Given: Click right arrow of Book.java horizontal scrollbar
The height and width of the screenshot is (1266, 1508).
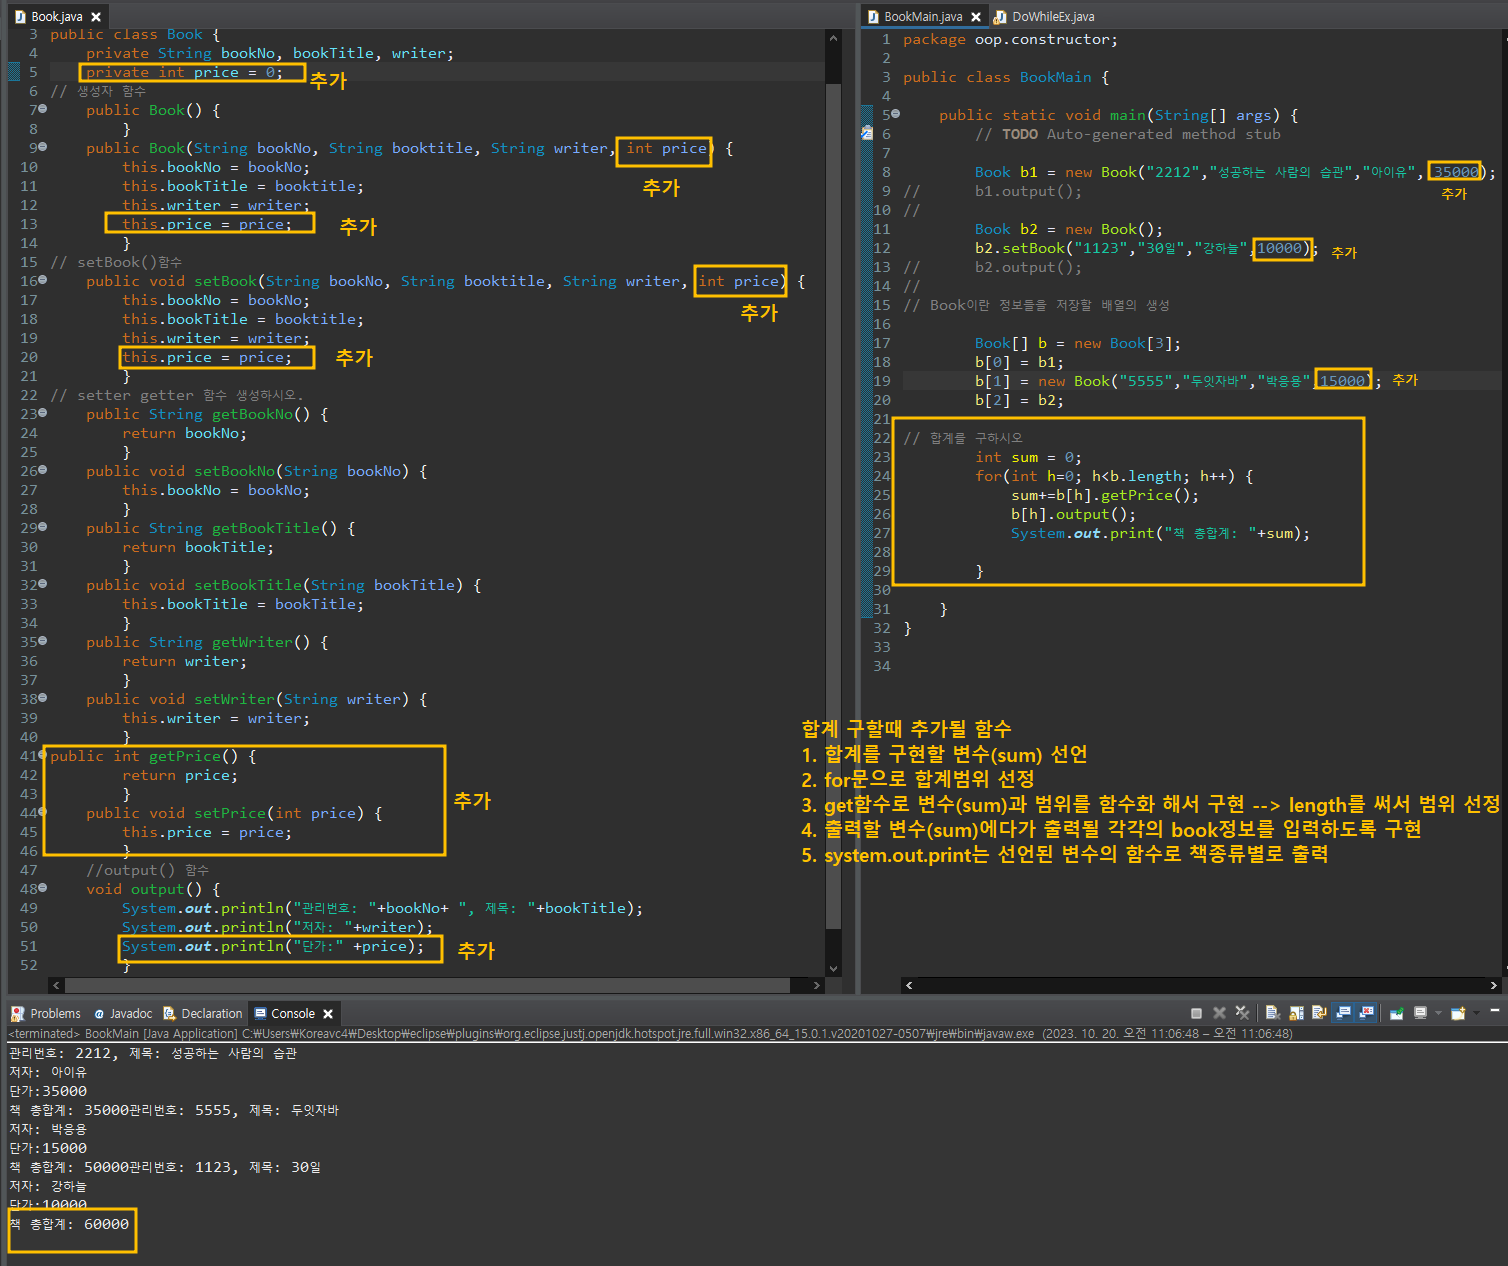Looking at the screenshot, I should coord(817,985).
